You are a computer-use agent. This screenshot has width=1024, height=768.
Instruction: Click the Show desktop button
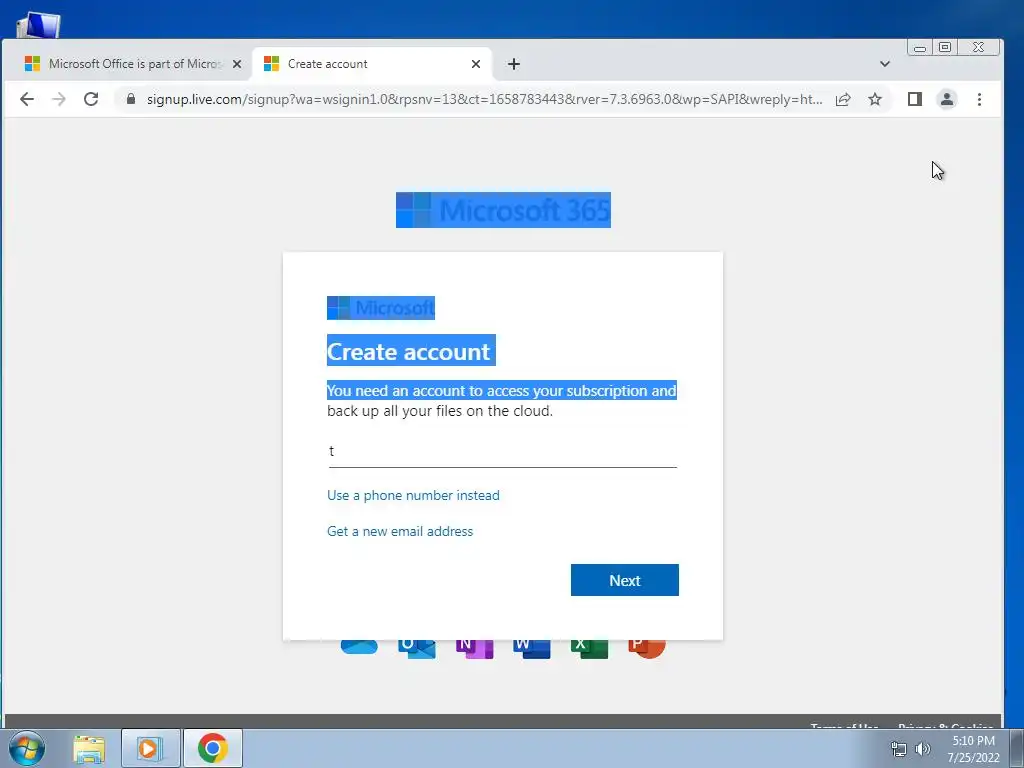click(1017, 748)
